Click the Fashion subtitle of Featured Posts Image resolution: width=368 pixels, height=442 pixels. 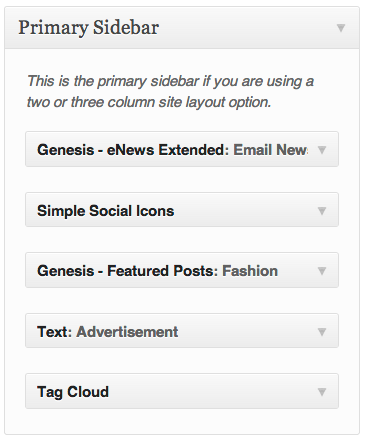pyautogui.click(x=250, y=271)
